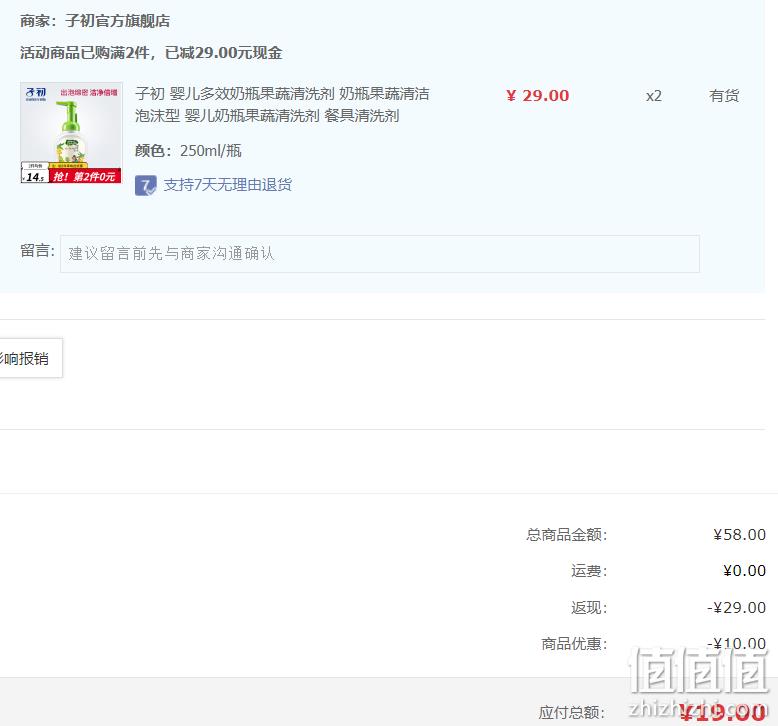Open the 子初 婴儿多效奶瓶果蔬清洗剂 product title
This screenshot has width=778, height=726.
tap(282, 105)
